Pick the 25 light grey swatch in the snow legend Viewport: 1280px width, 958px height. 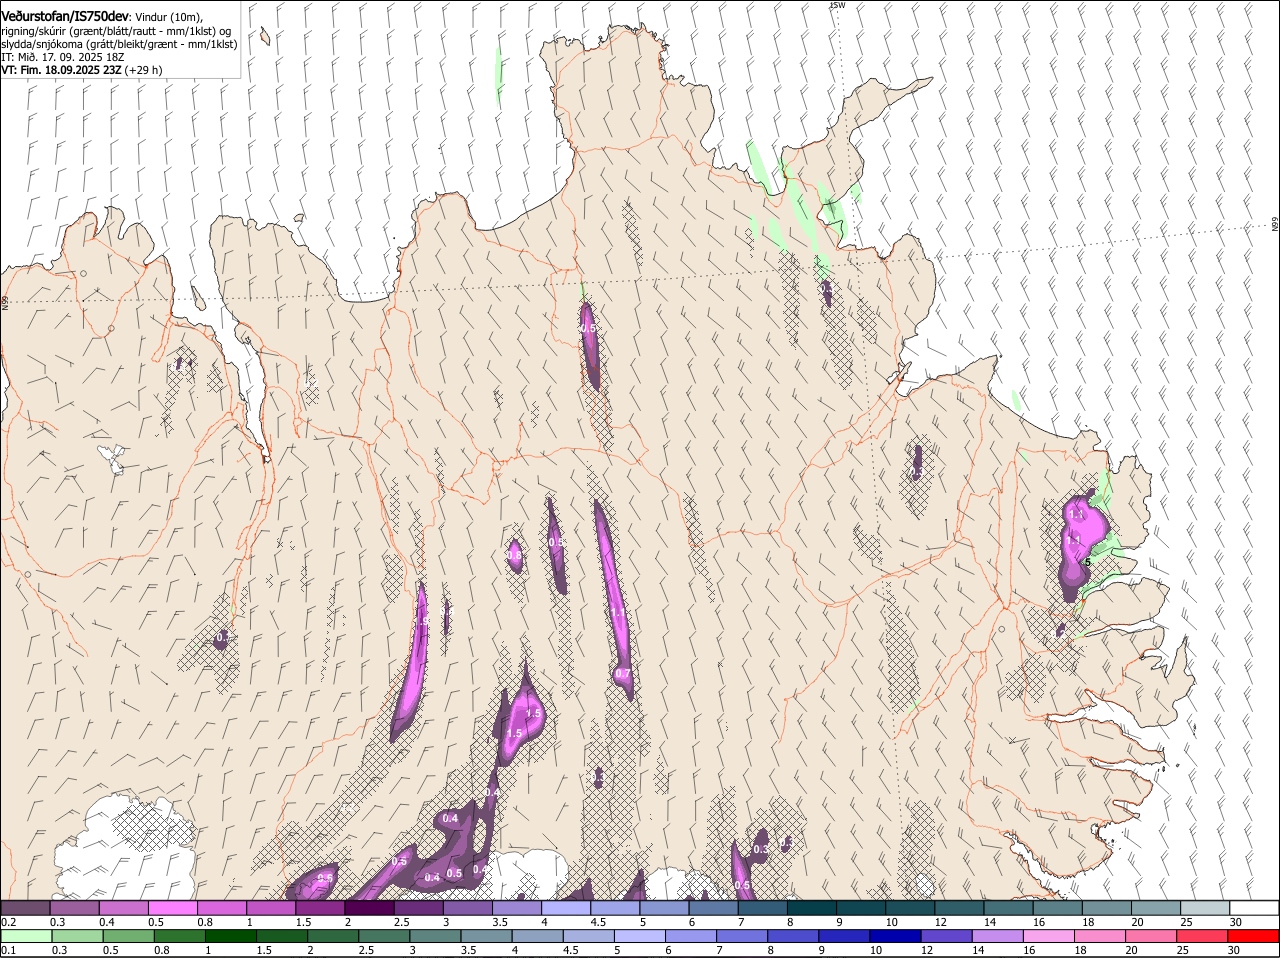pyautogui.click(x=1206, y=907)
